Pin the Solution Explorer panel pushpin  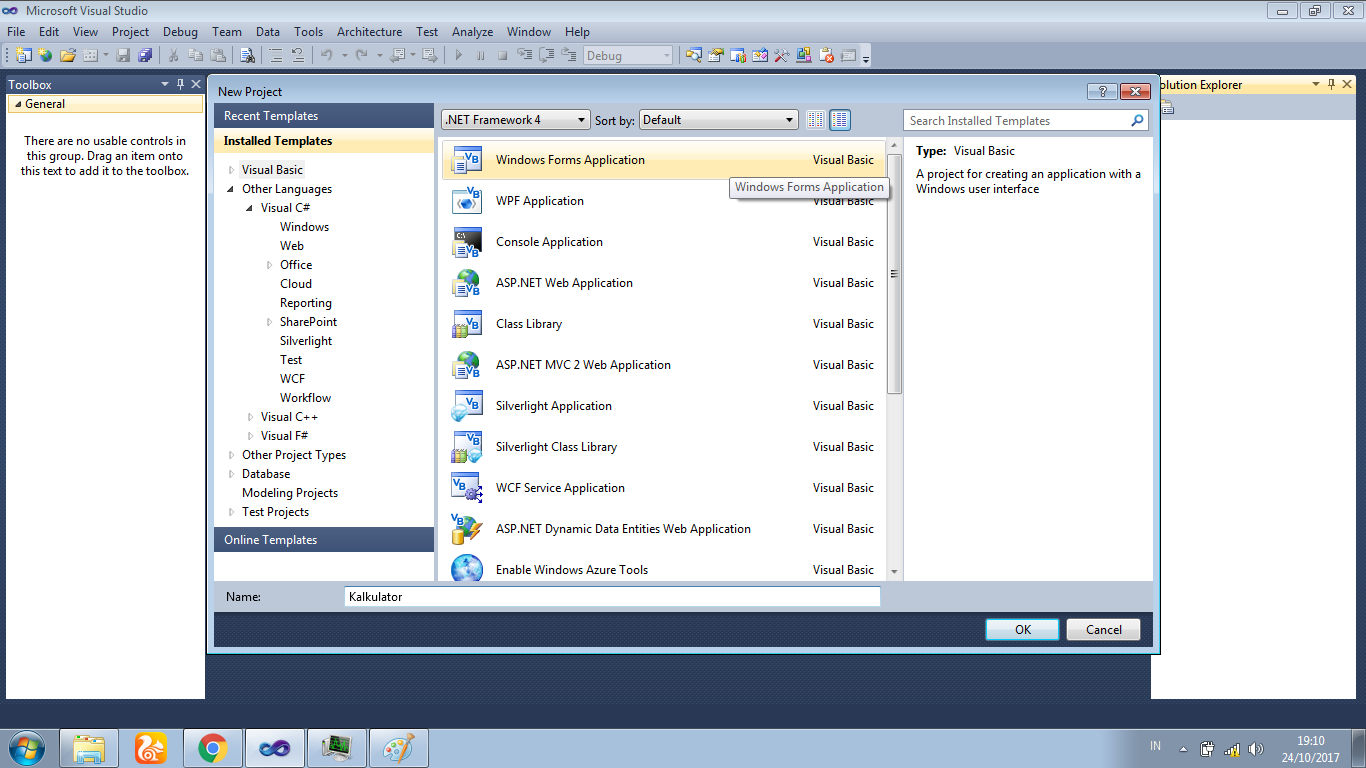pyautogui.click(x=1331, y=85)
